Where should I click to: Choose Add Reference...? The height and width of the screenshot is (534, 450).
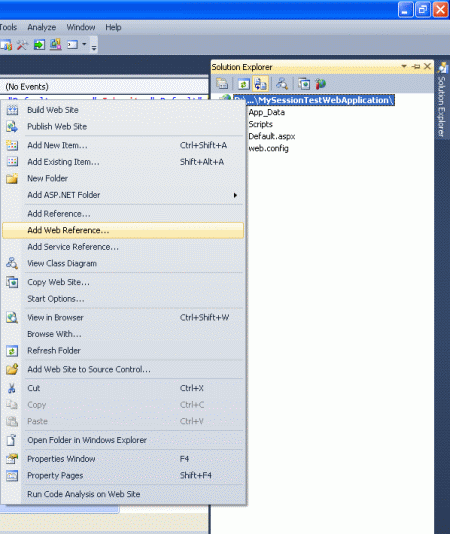click(123, 214)
